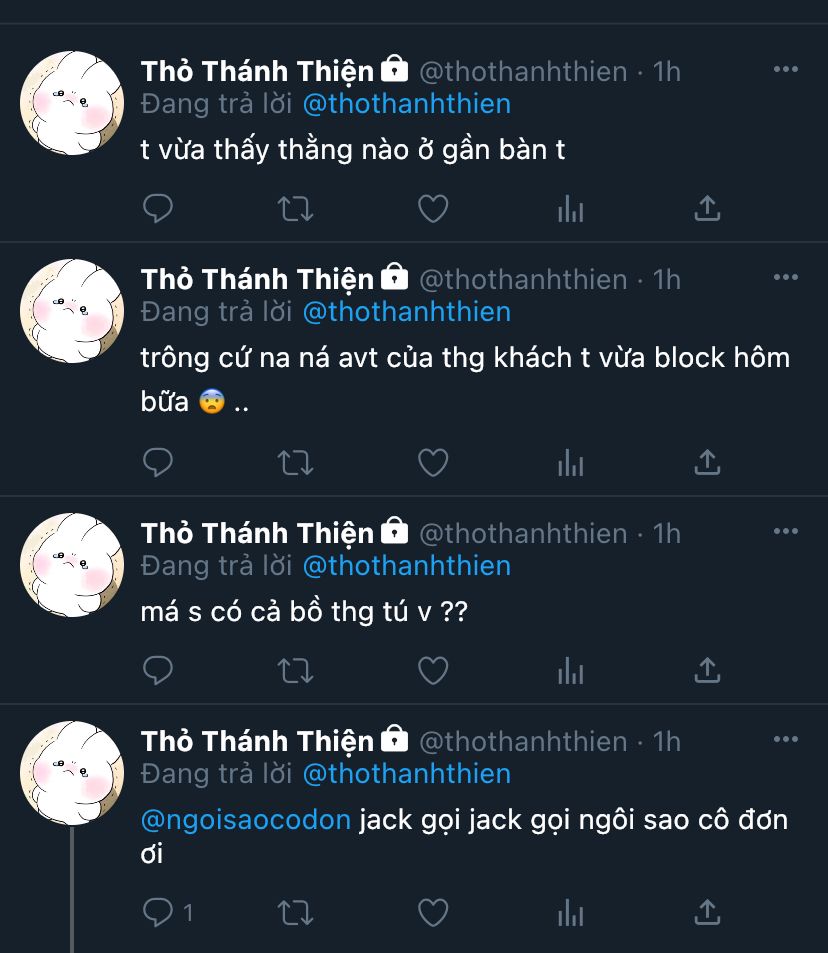The height and width of the screenshot is (953, 828).
Task: Open more options on 'gần bàn t' tweet
Action: coord(785,69)
